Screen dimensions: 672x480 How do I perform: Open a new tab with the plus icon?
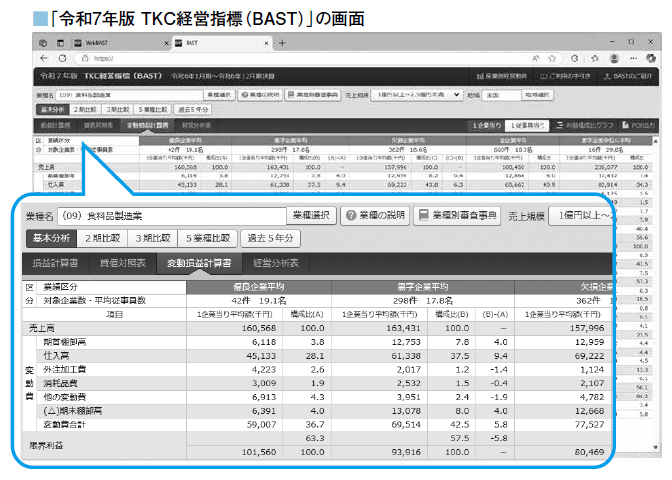tap(282, 43)
